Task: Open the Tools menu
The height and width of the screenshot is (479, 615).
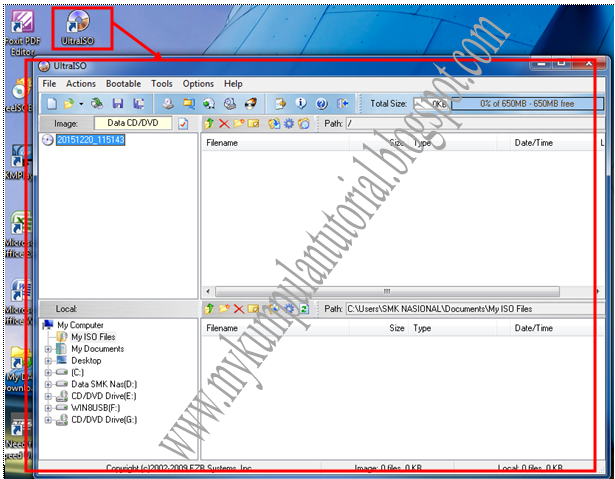Action: (162, 84)
